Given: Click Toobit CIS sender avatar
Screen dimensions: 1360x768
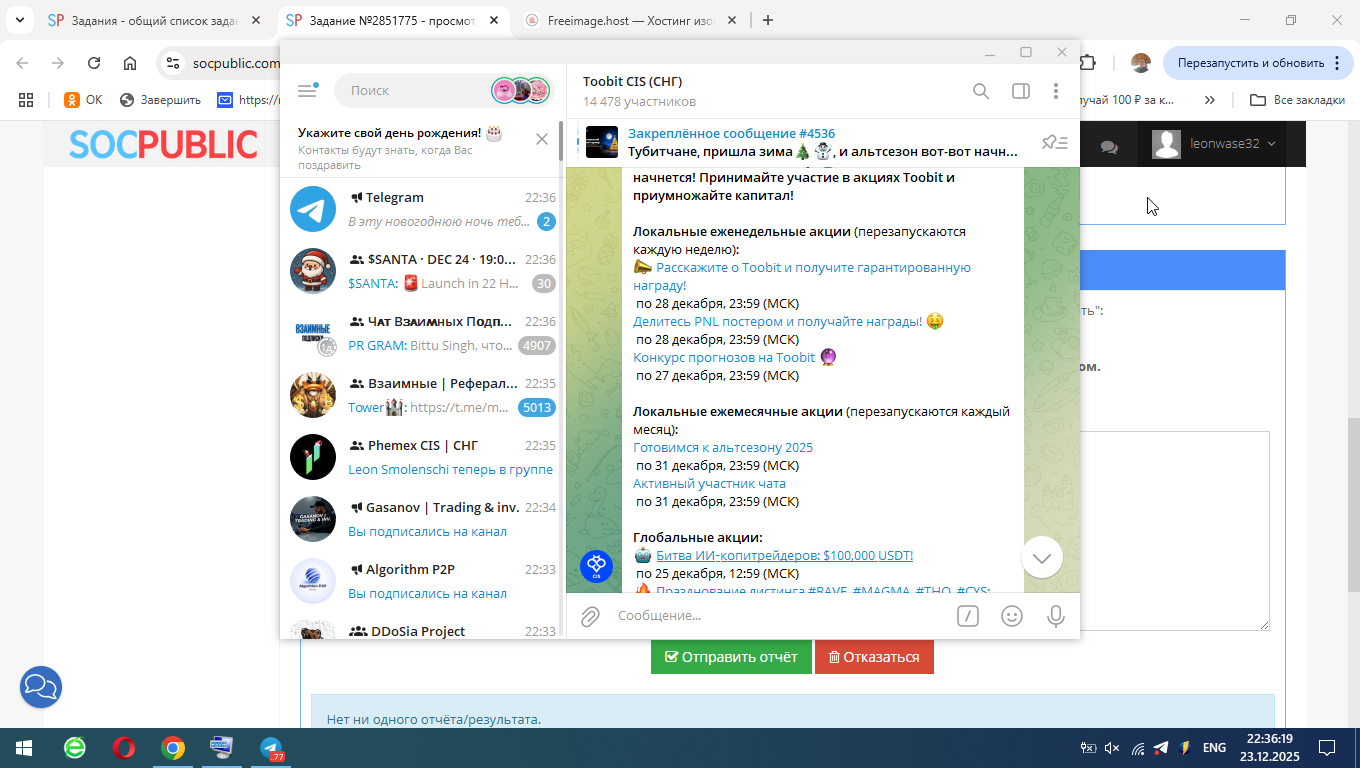Looking at the screenshot, I should 597,566.
